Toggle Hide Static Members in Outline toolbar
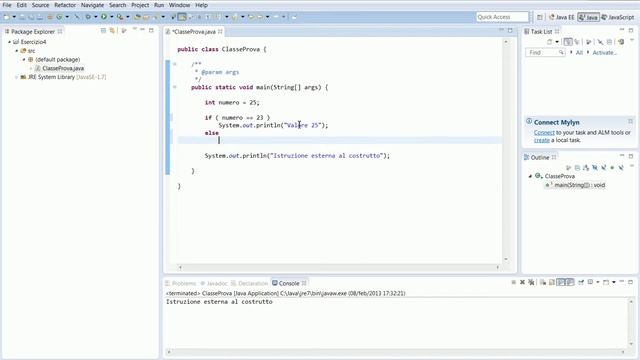Screen dimensions: 640x360 pyautogui.click(x=604, y=168)
